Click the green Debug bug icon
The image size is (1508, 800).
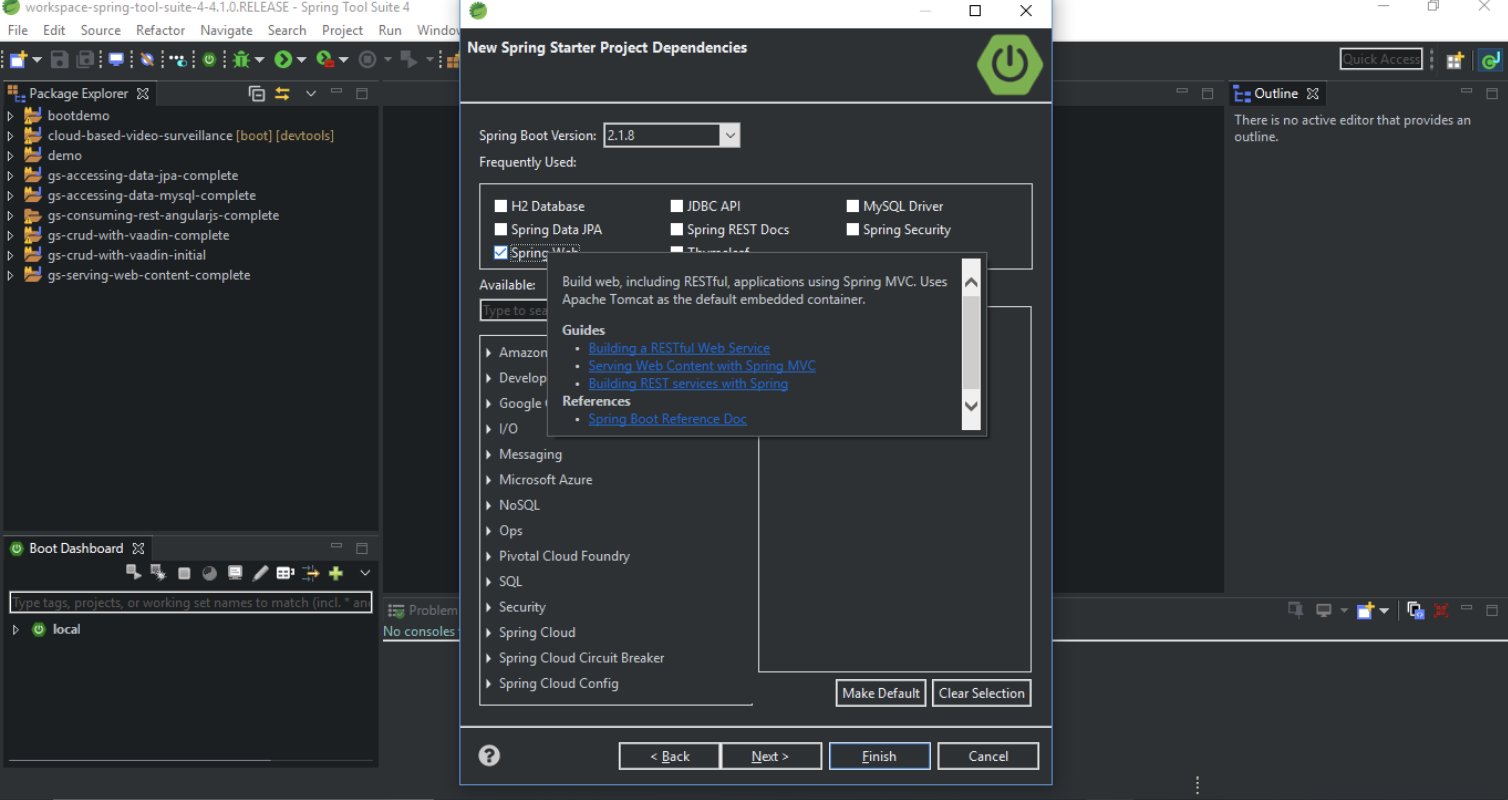[241, 60]
